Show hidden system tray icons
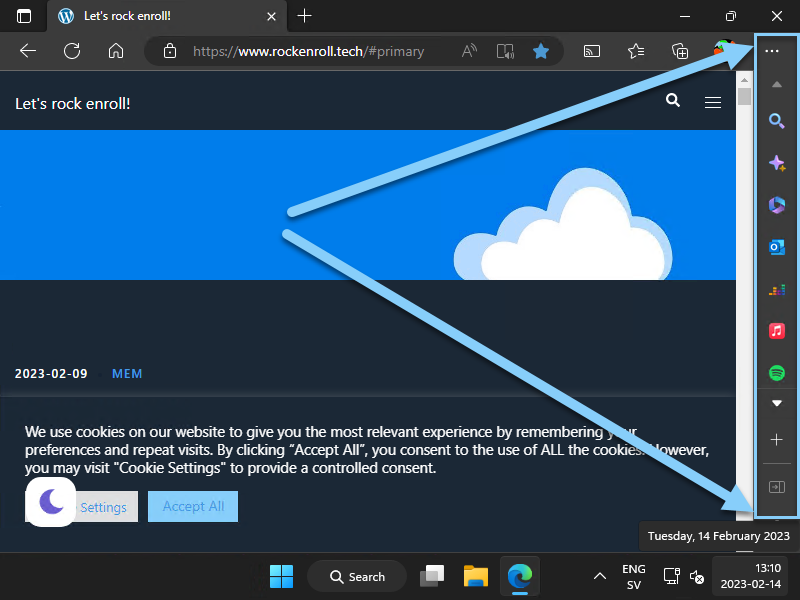Image resolution: width=800 pixels, height=600 pixels. pos(600,577)
